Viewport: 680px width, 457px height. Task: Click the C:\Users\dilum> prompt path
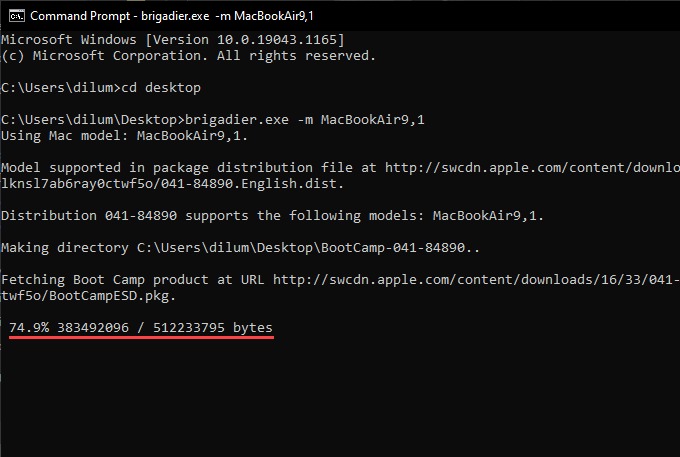tap(60, 87)
